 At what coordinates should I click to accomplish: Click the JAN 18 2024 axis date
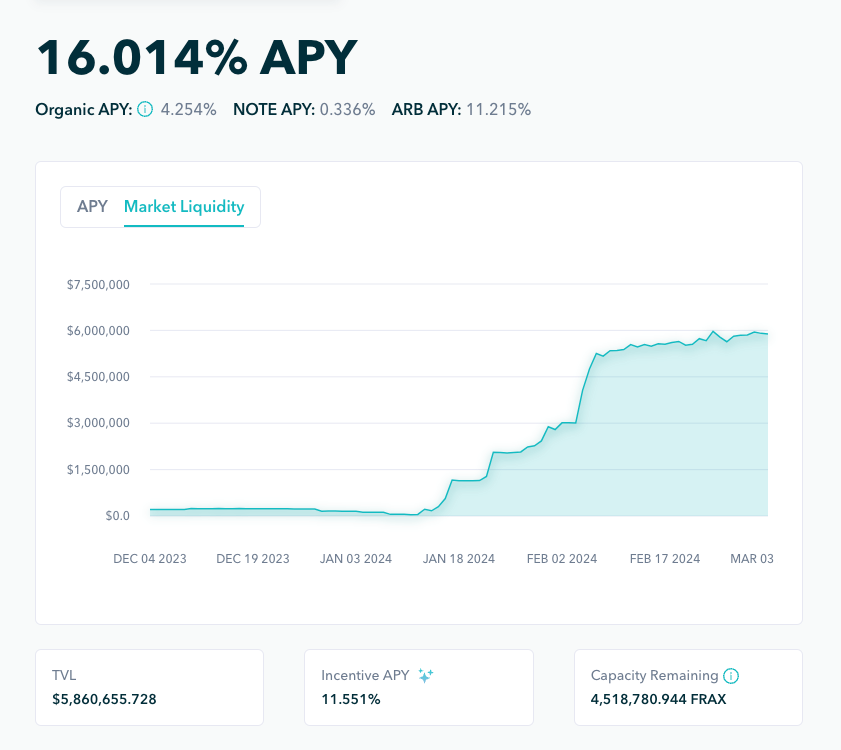[x=458, y=559]
